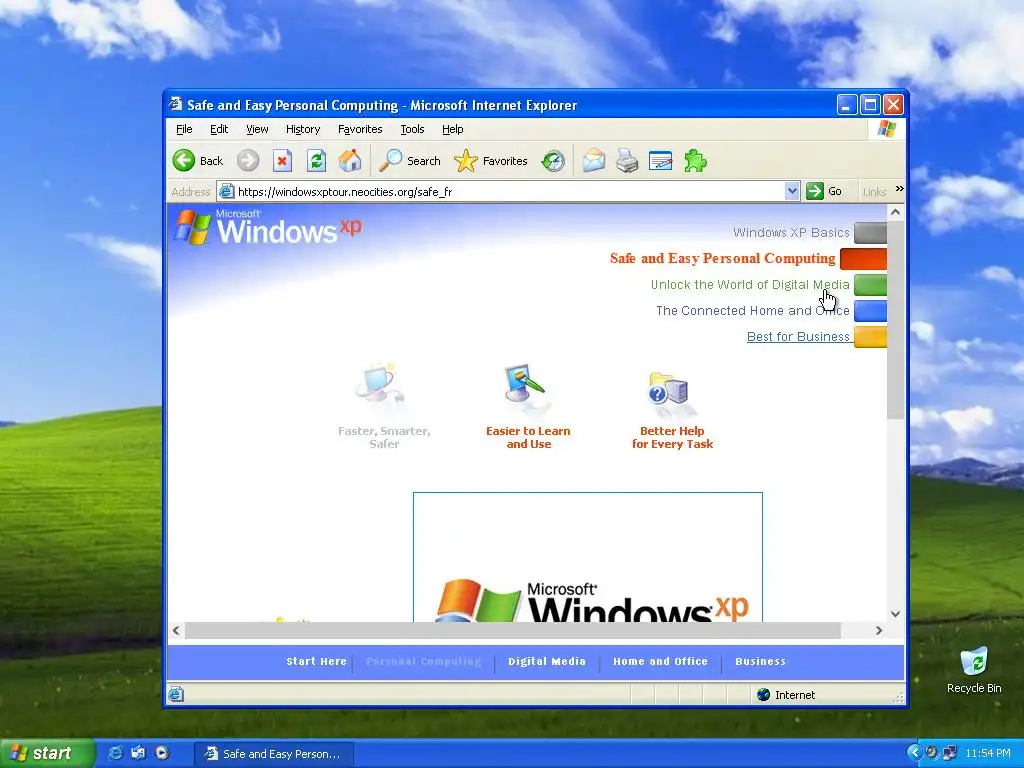Click the Windows XP video thumbnail
The width and height of the screenshot is (1024, 768).
pyautogui.click(x=588, y=557)
